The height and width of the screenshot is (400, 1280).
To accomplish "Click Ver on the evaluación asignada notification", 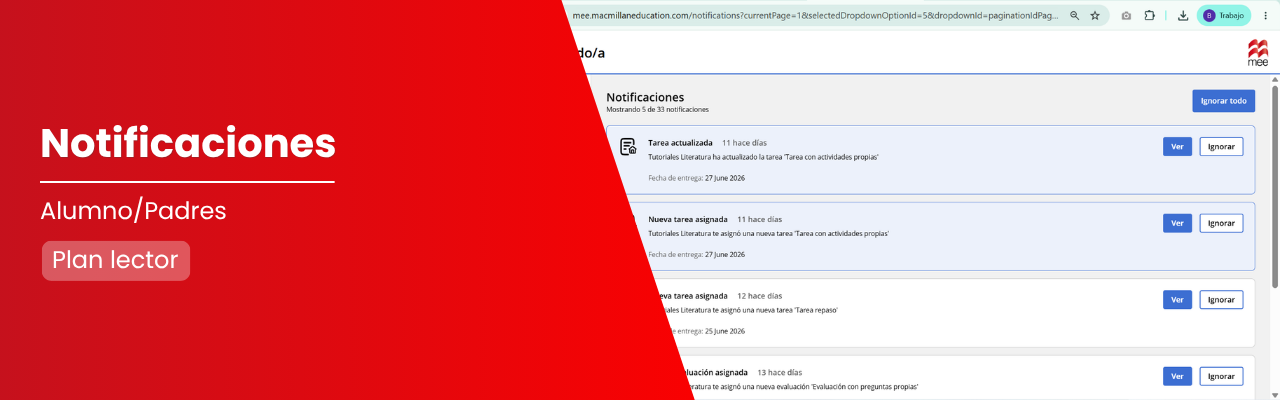I will [1177, 376].
